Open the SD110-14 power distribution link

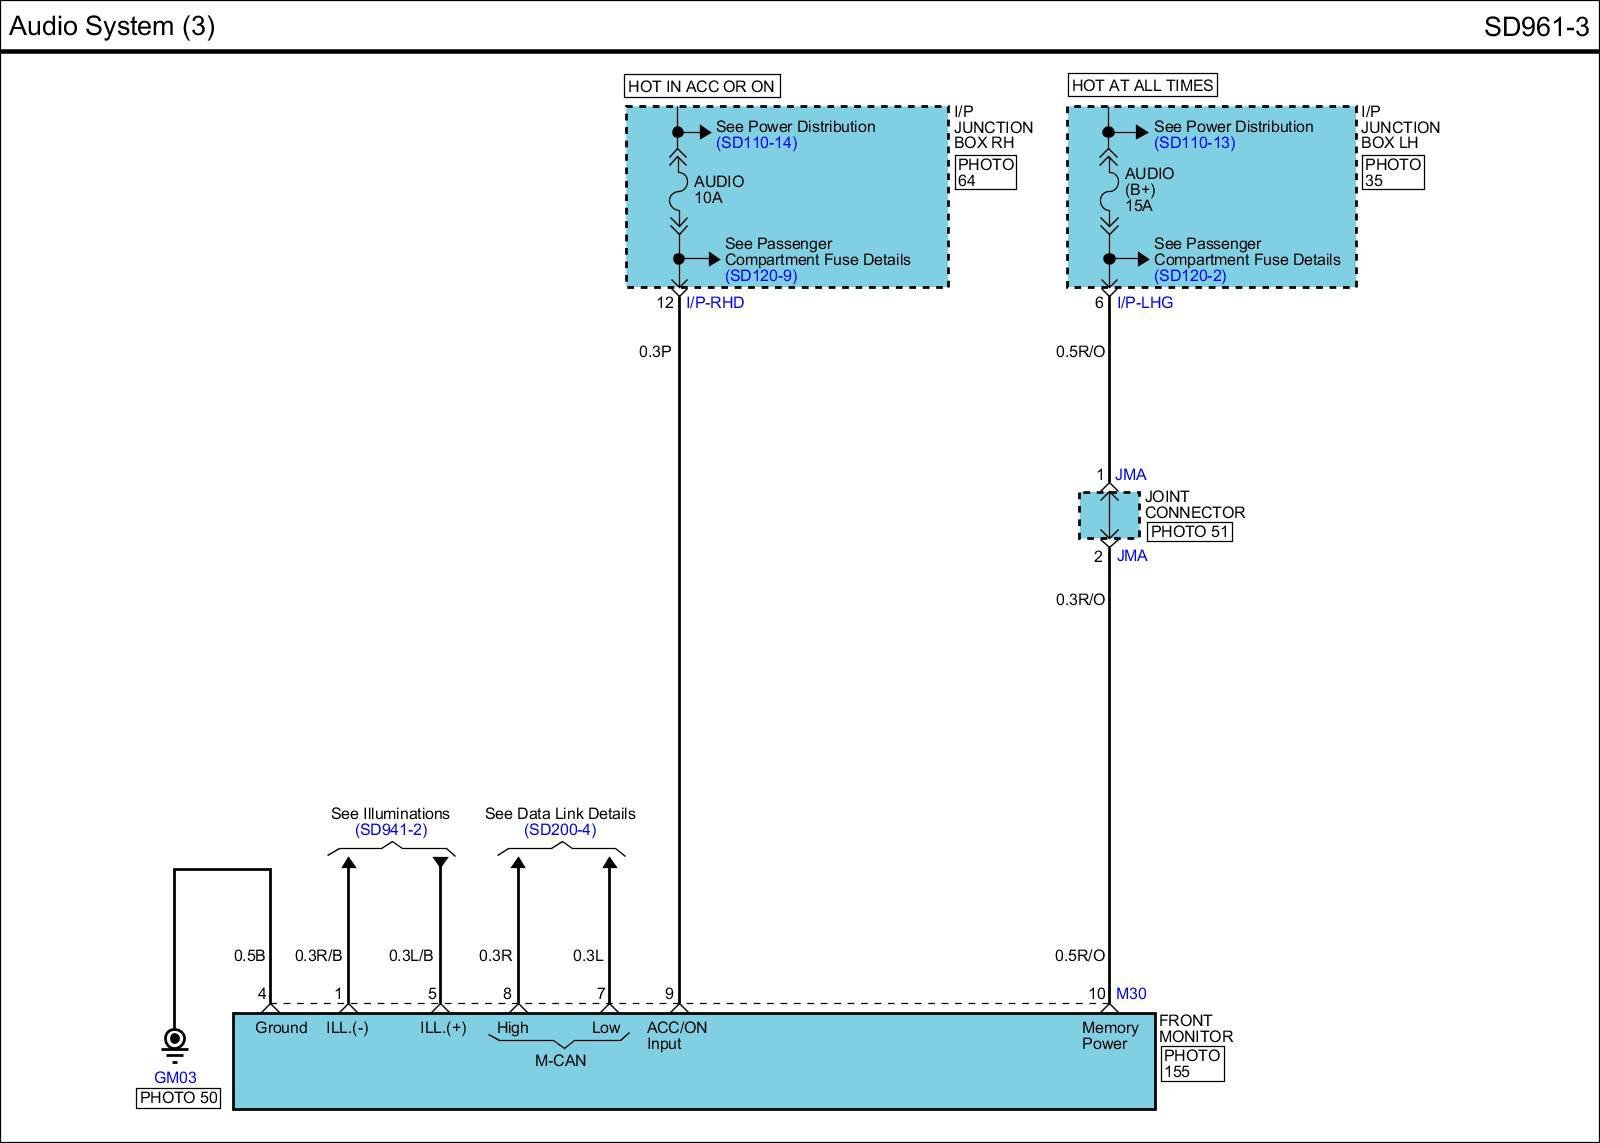[756, 143]
